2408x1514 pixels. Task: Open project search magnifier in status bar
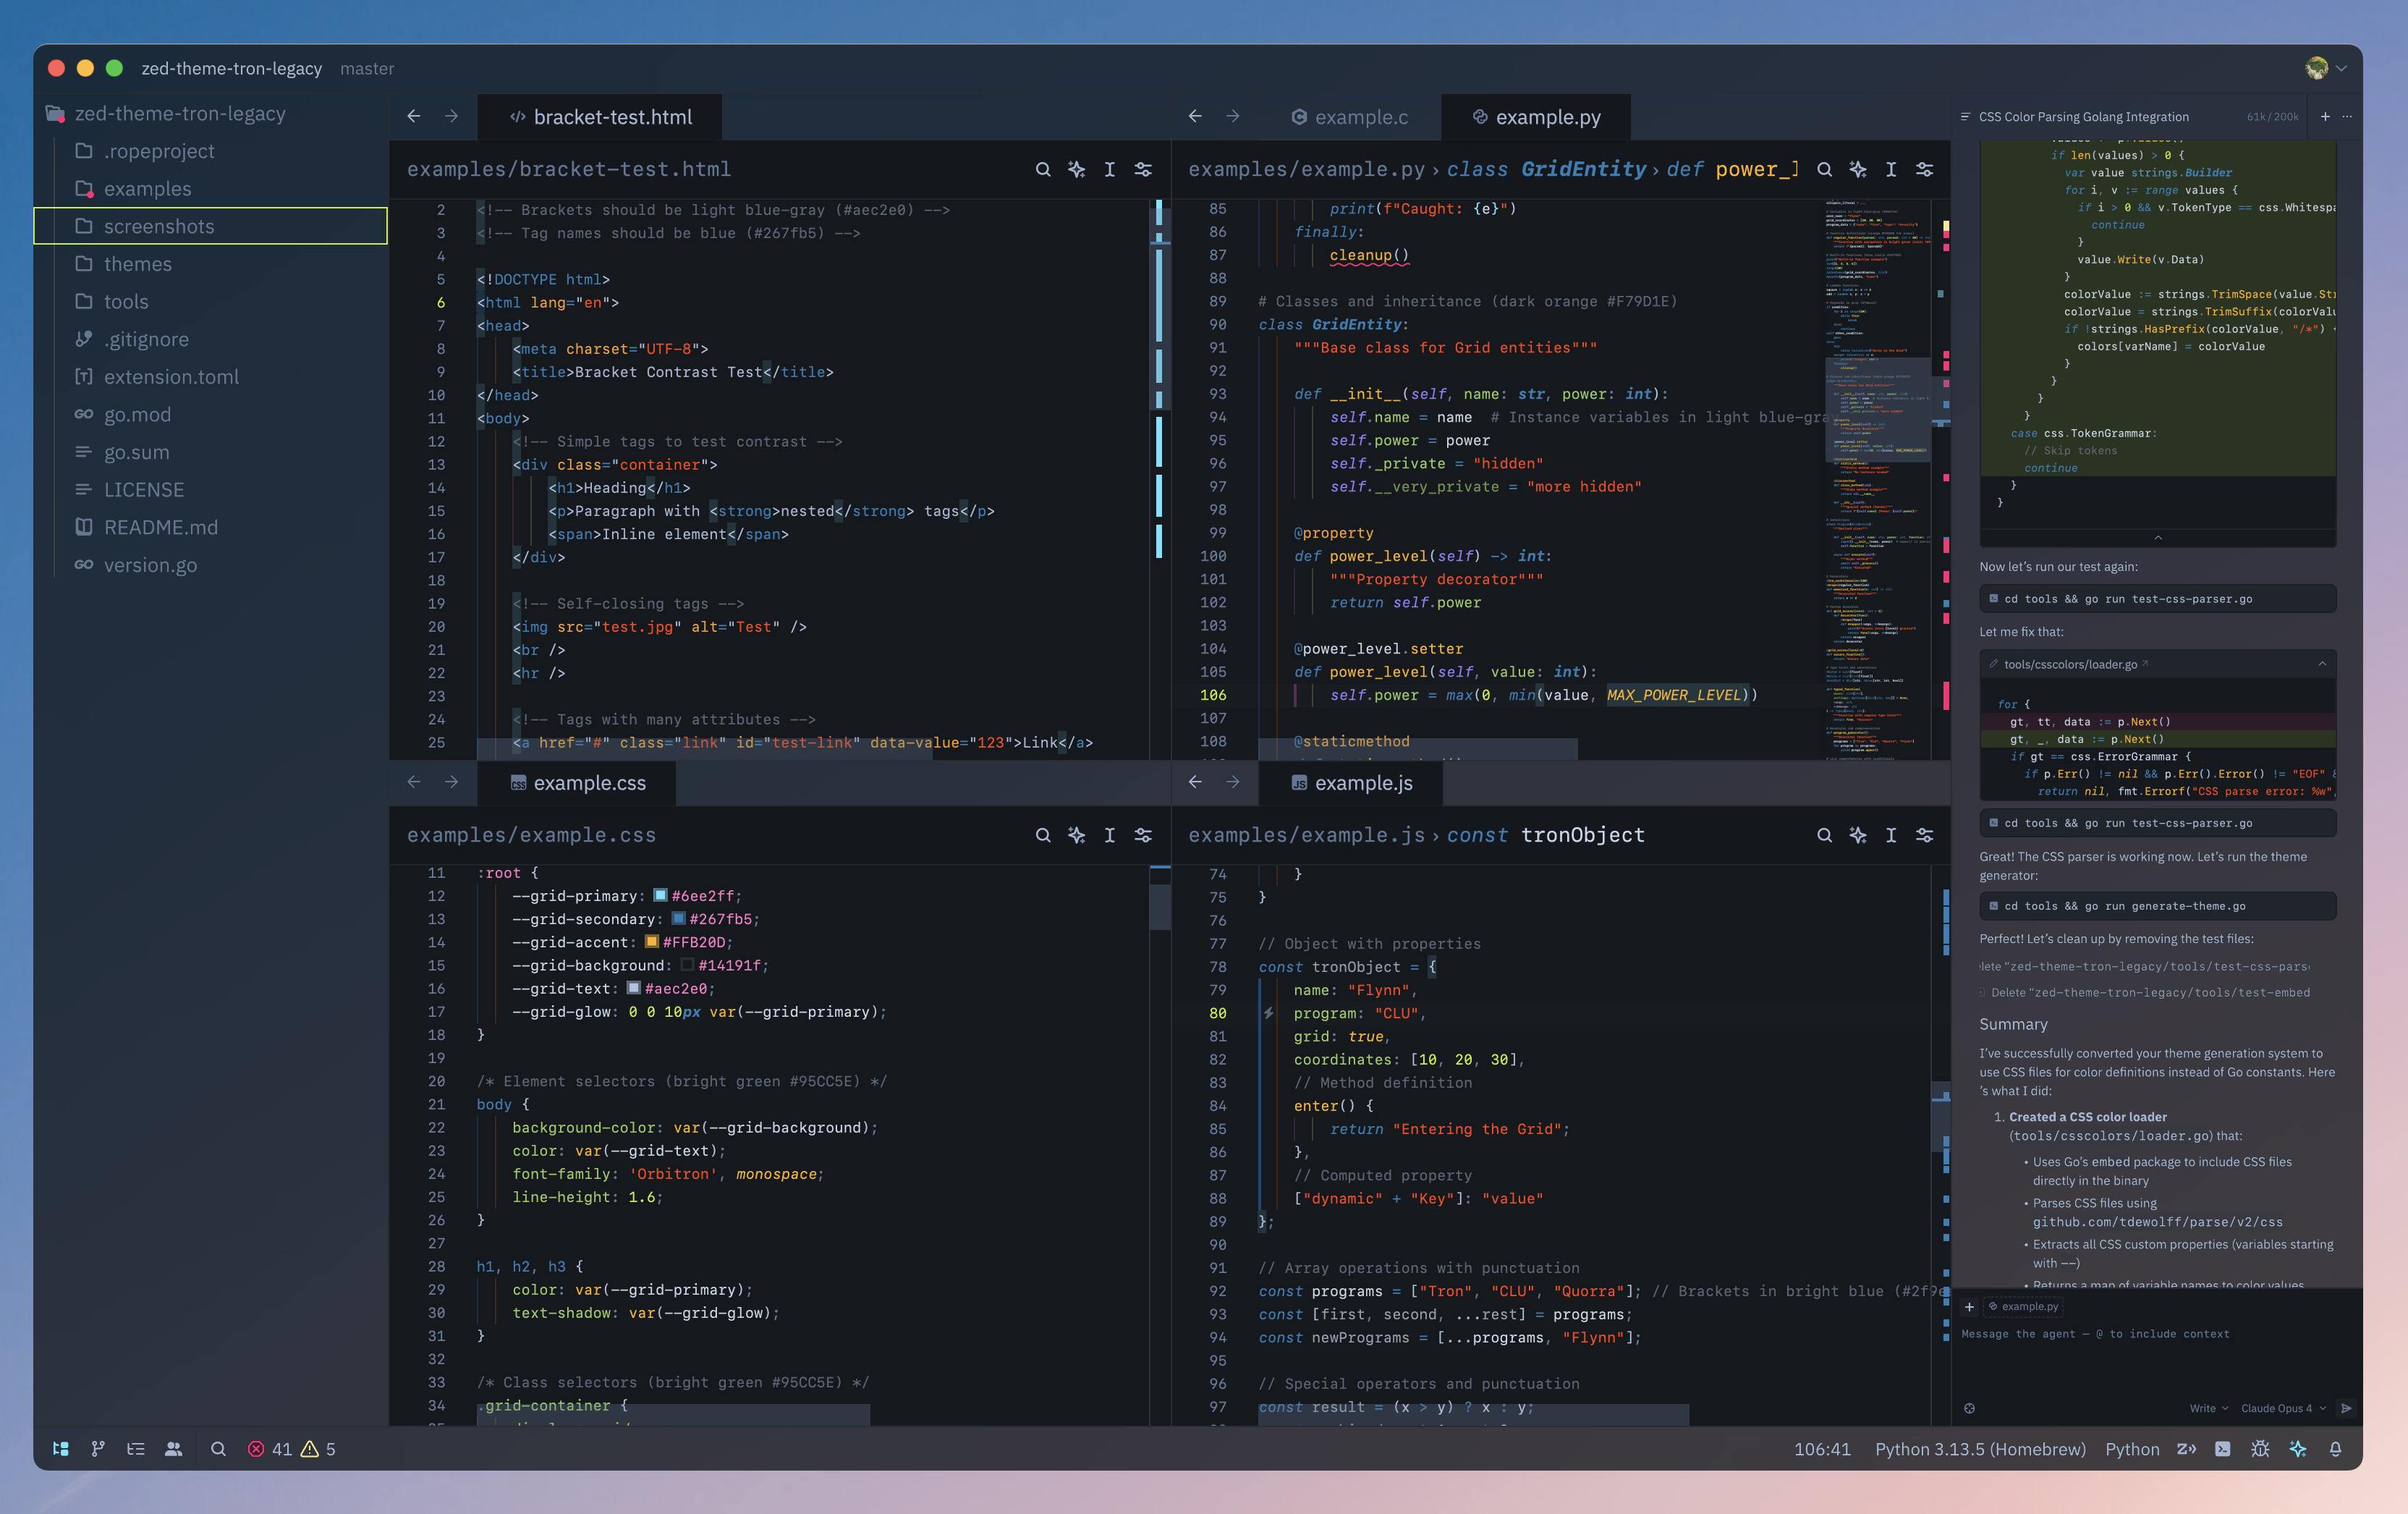(218, 1448)
